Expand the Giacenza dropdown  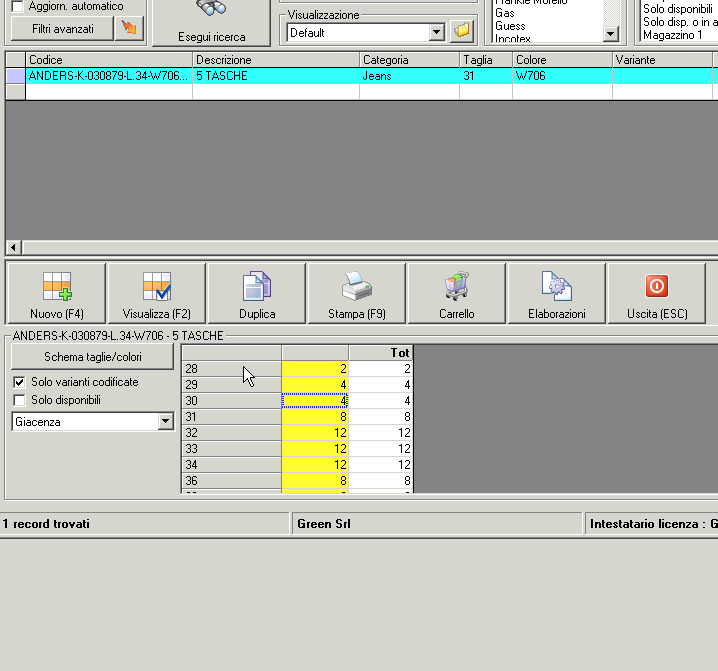pyautogui.click(x=166, y=422)
